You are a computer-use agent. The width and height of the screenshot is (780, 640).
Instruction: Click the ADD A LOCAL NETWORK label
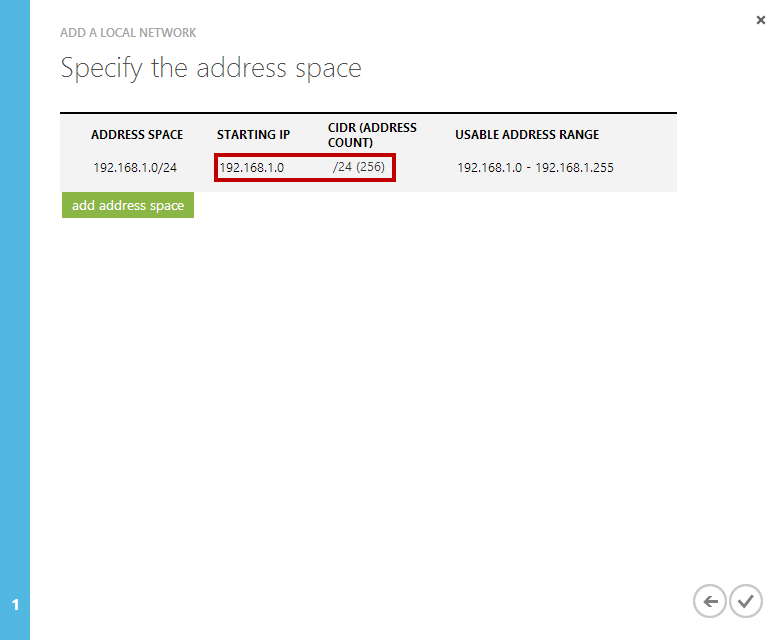point(128,33)
